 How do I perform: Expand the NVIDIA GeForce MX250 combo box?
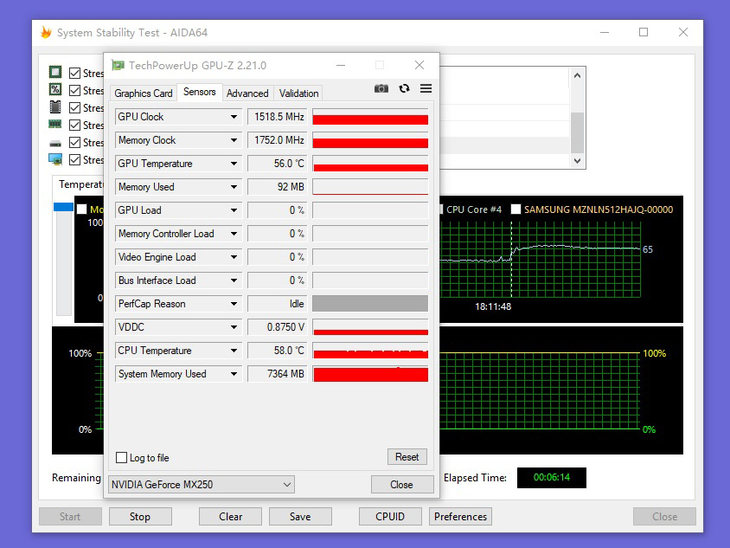point(201,485)
